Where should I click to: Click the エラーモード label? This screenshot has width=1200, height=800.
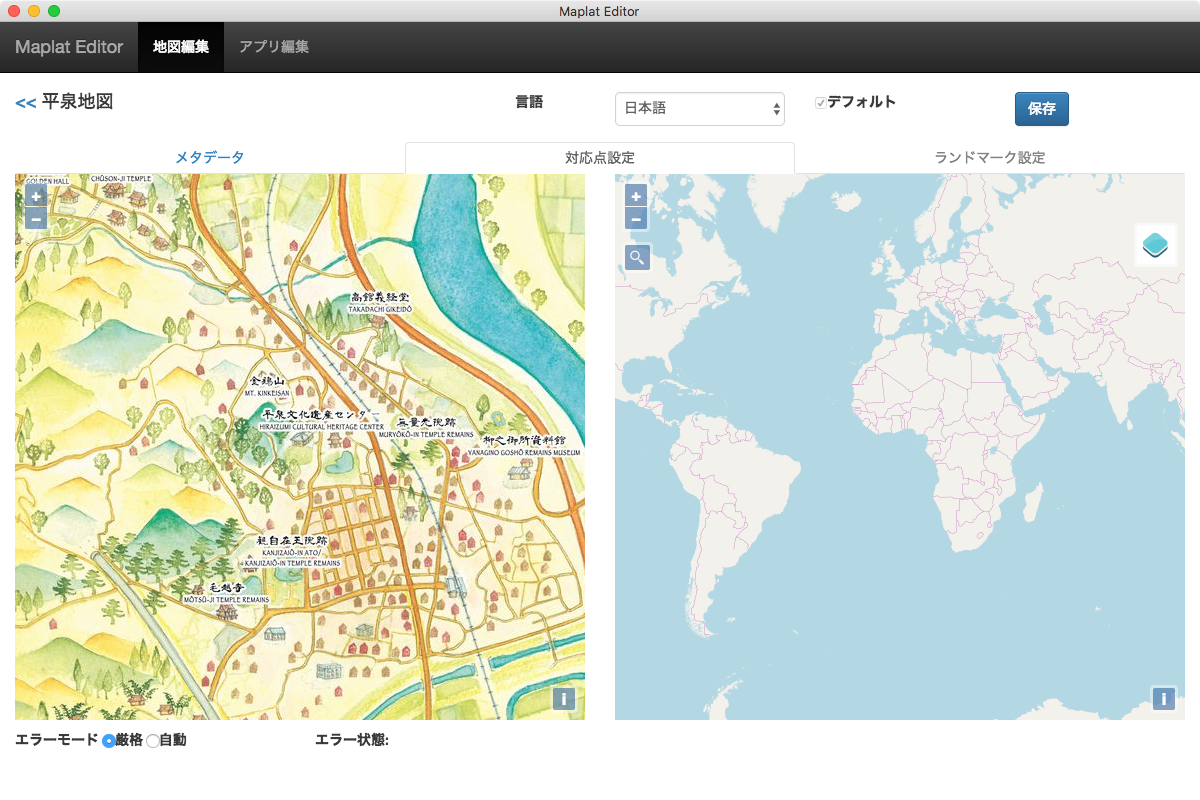point(57,741)
